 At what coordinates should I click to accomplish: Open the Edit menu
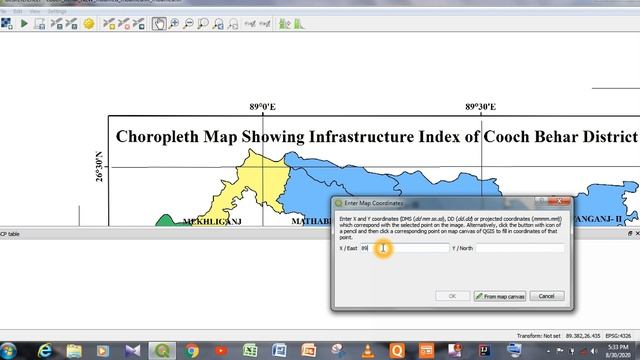(18, 11)
